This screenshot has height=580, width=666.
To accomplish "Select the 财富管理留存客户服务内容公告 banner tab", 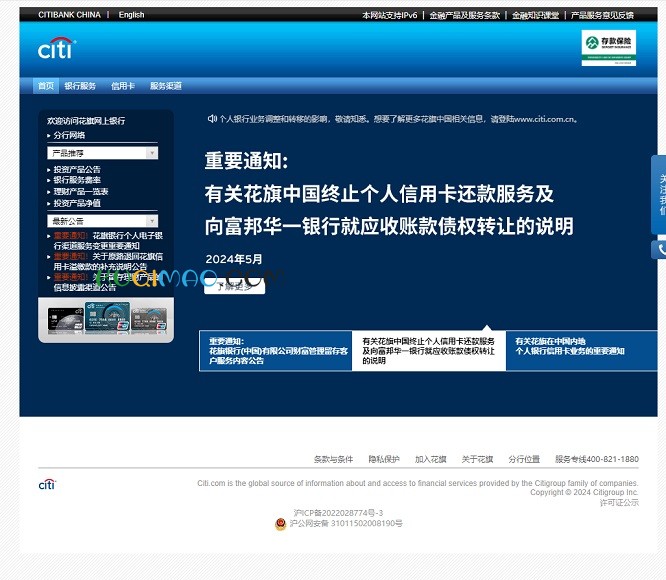I will pos(276,351).
